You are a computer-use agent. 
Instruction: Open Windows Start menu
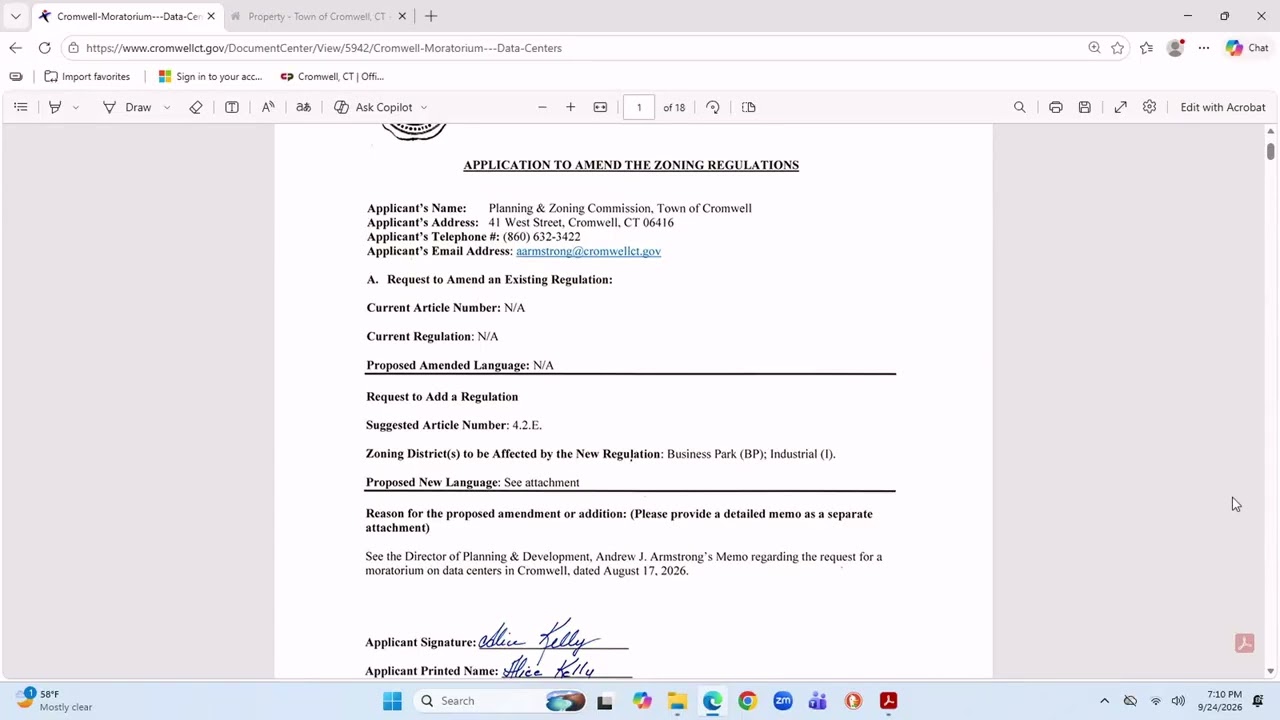(x=392, y=701)
